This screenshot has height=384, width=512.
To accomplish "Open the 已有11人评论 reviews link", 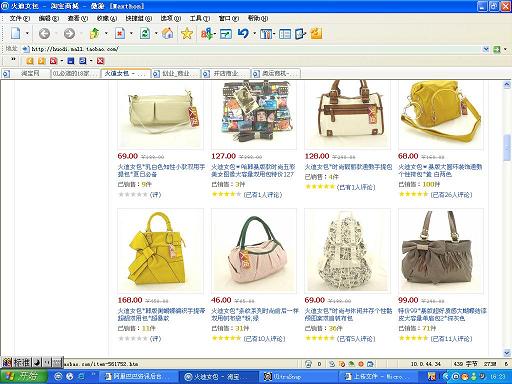I will pos(451,339).
